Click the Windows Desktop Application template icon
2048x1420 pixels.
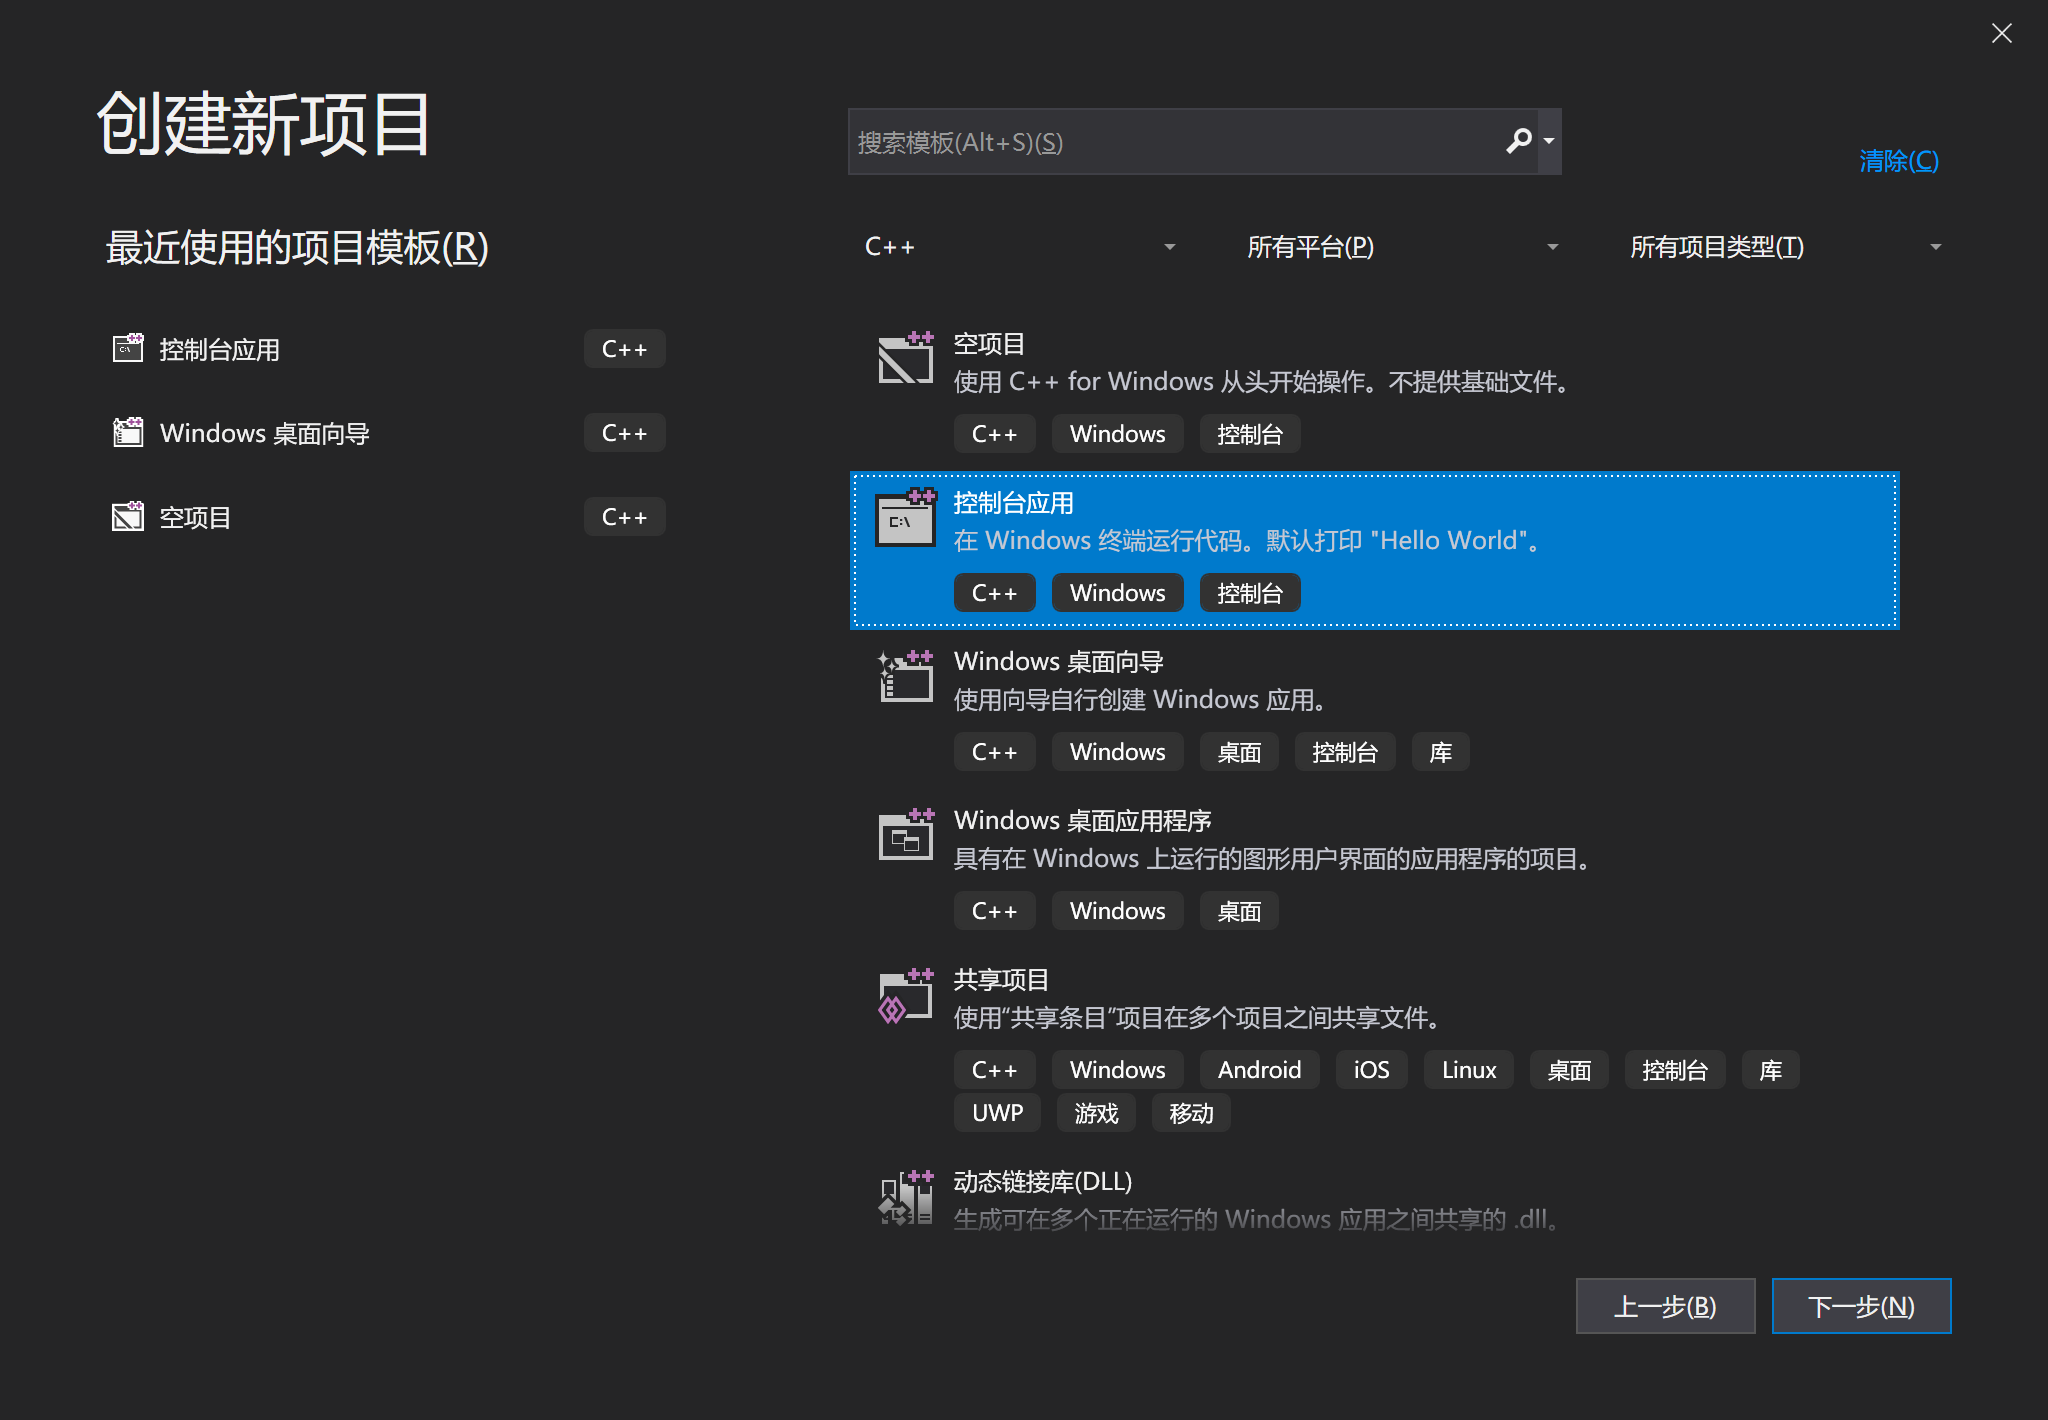click(x=905, y=836)
